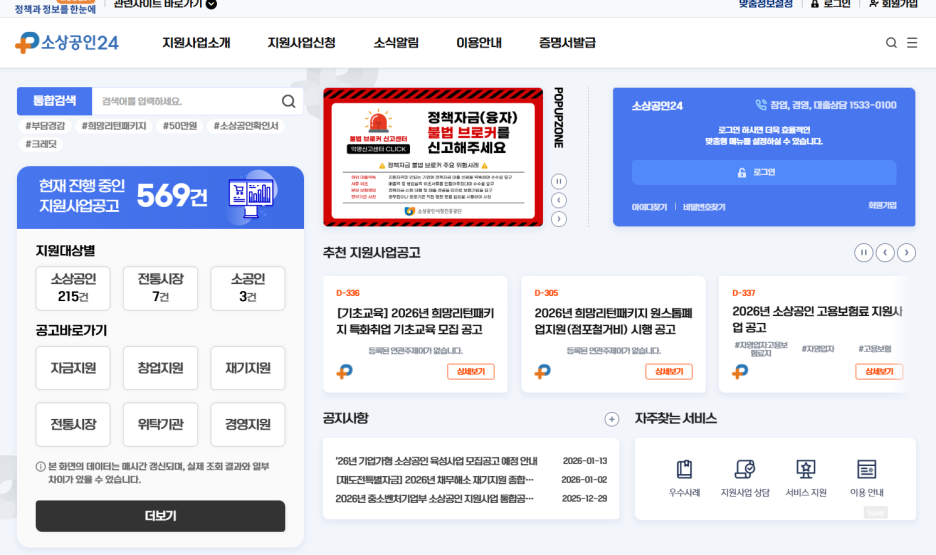Image resolution: width=936 pixels, height=555 pixels.
Task: Open the hamburger full menu icon
Action: point(912,43)
